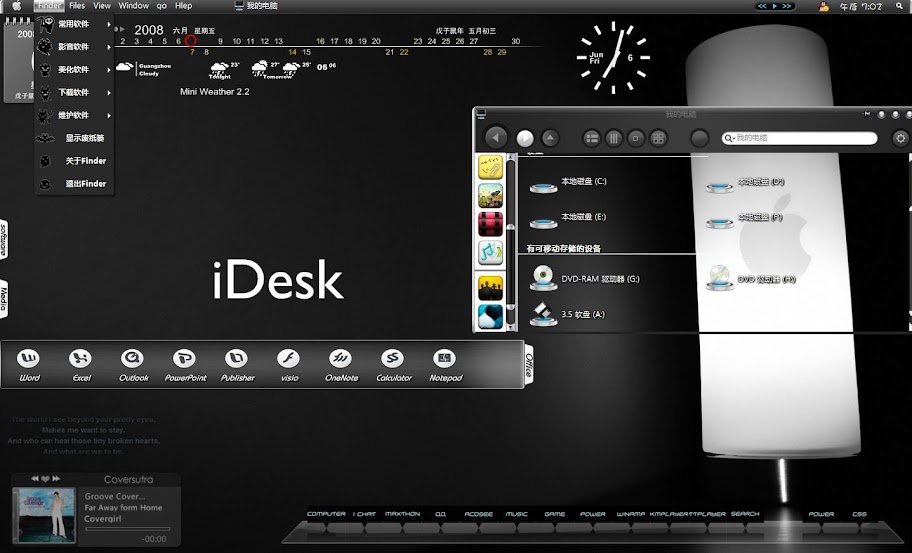Switch file browser to column view
This screenshot has height=553, width=912.
point(614,138)
